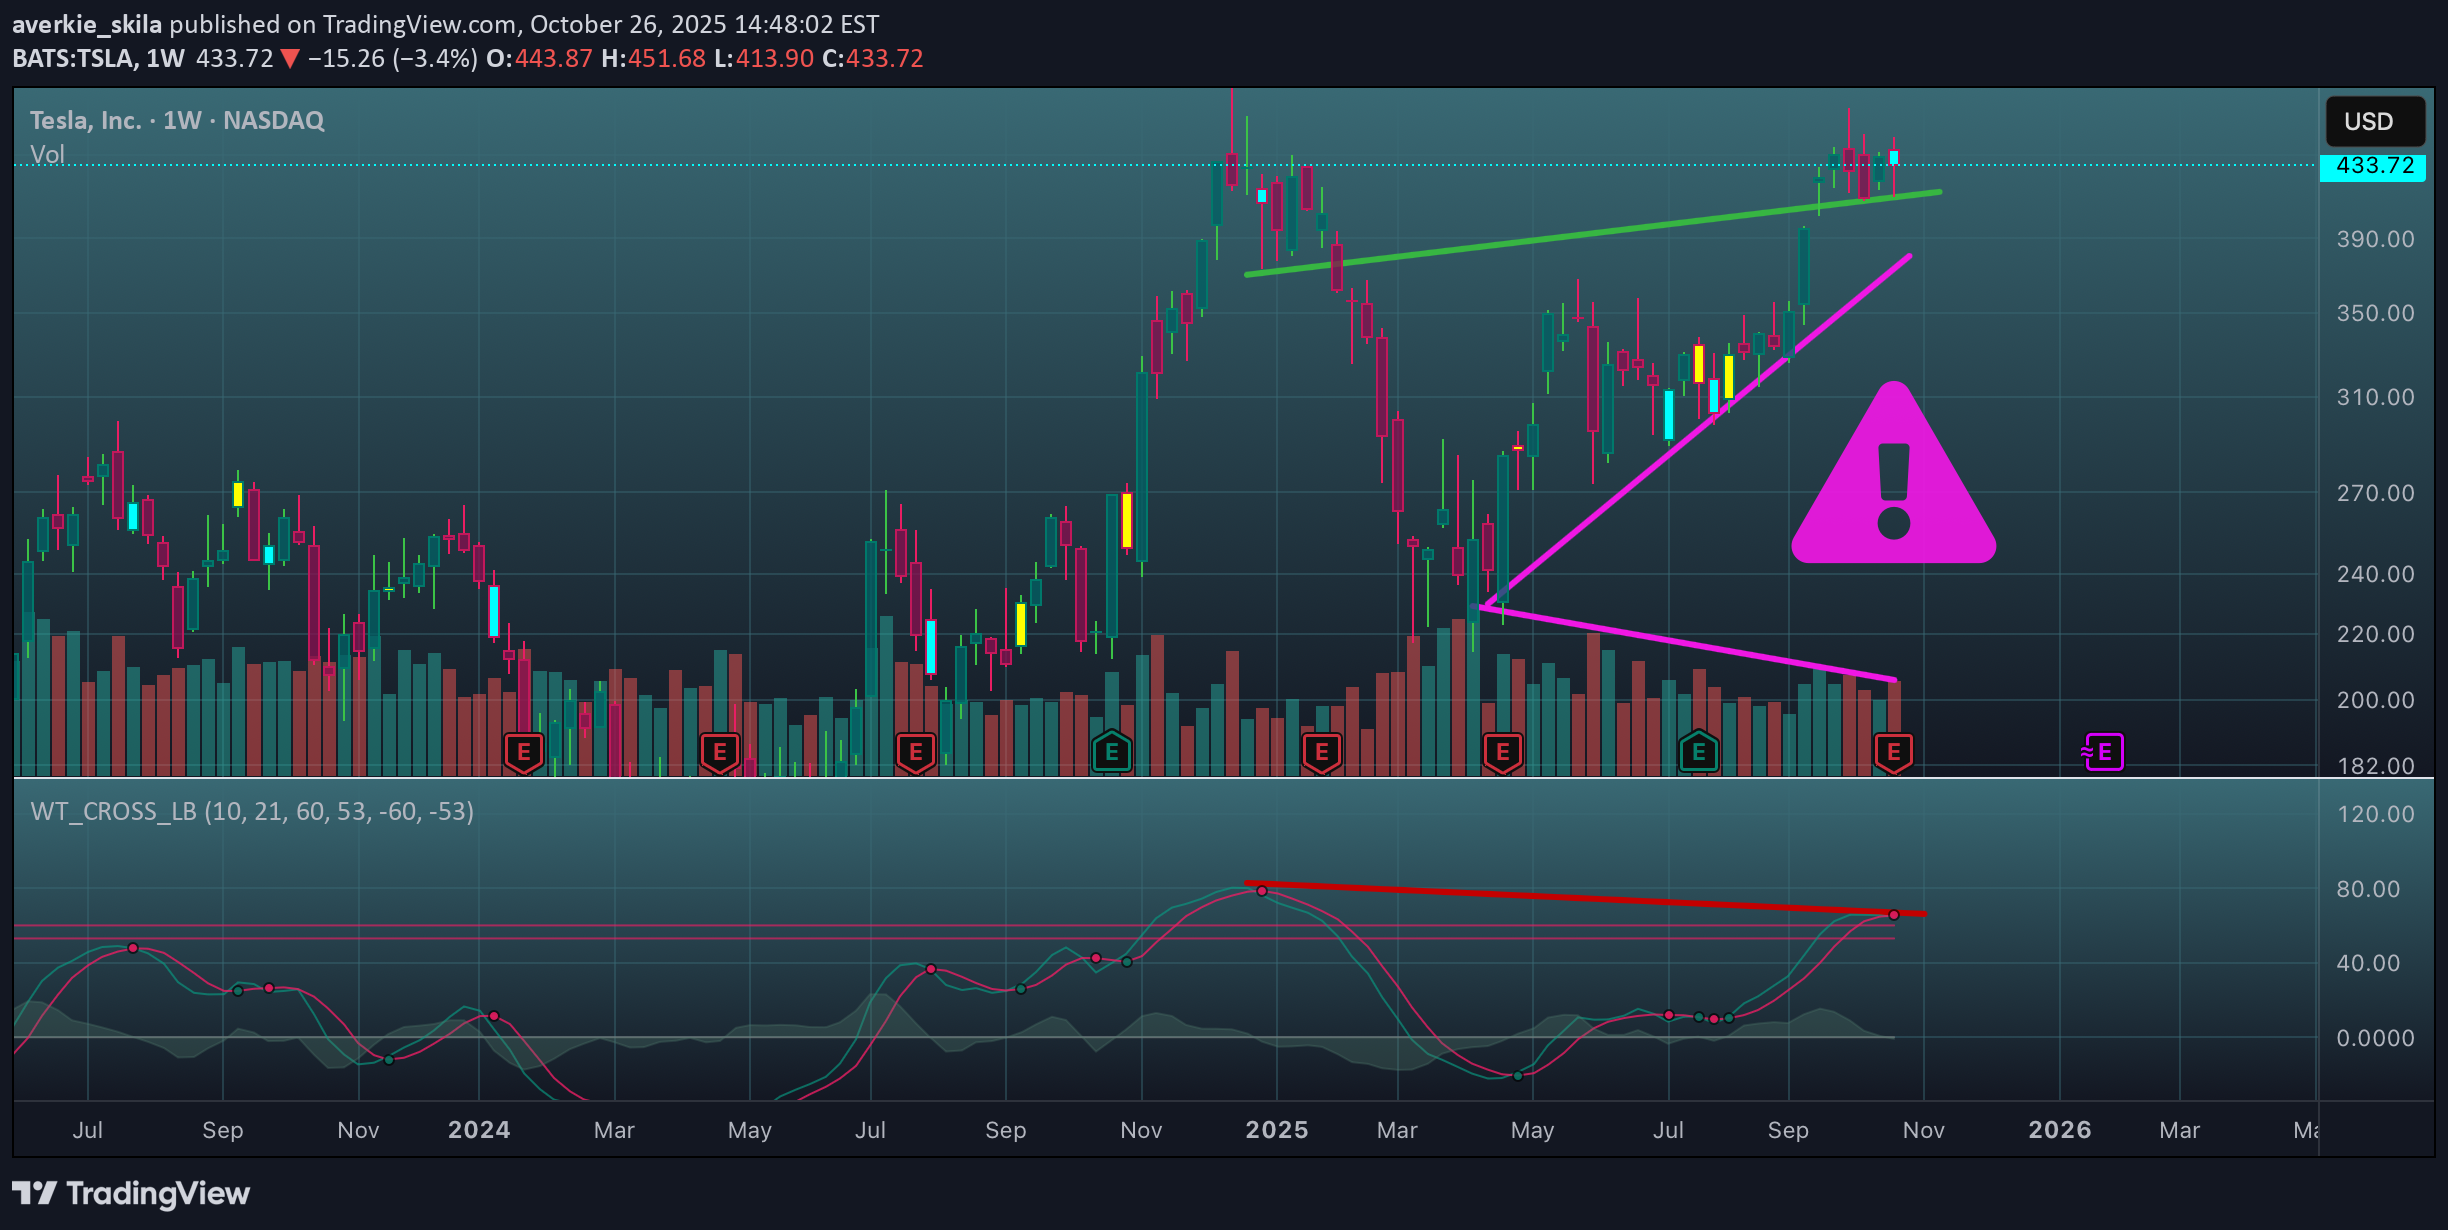The height and width of the screenshot is (1230, 2448).
Task: Click the latest red earnings marker in October 2025
Action: click(1893, 752)
